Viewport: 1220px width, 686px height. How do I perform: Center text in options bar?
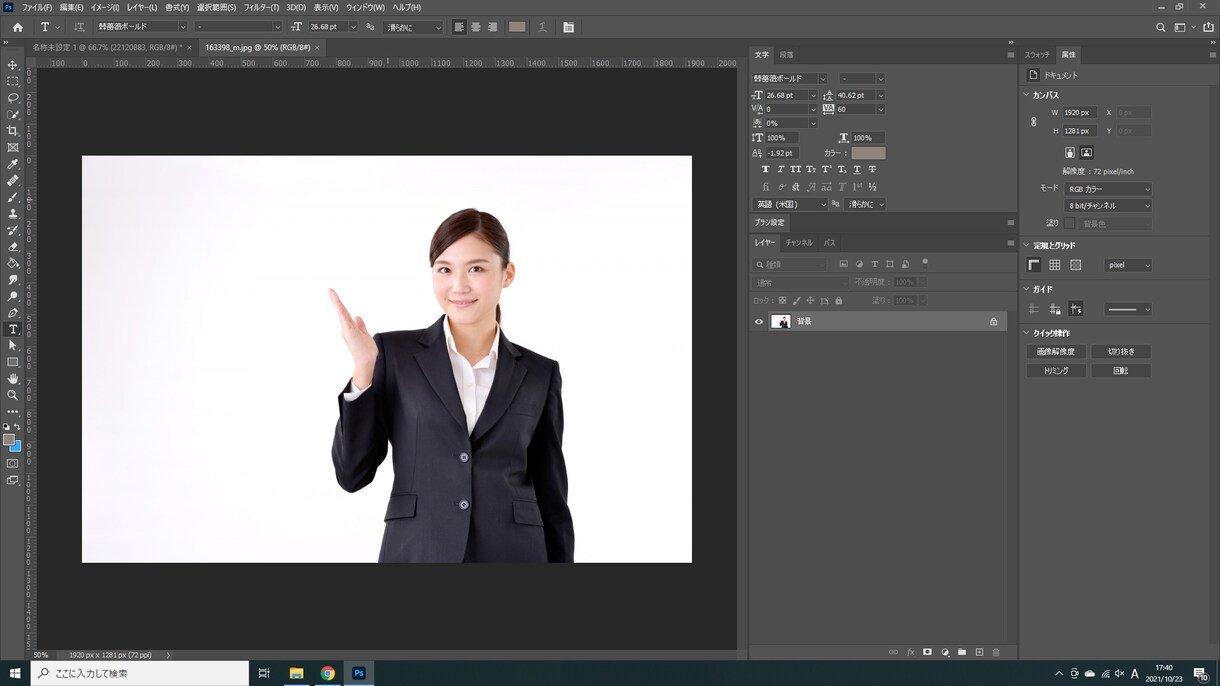click(476, 27)
